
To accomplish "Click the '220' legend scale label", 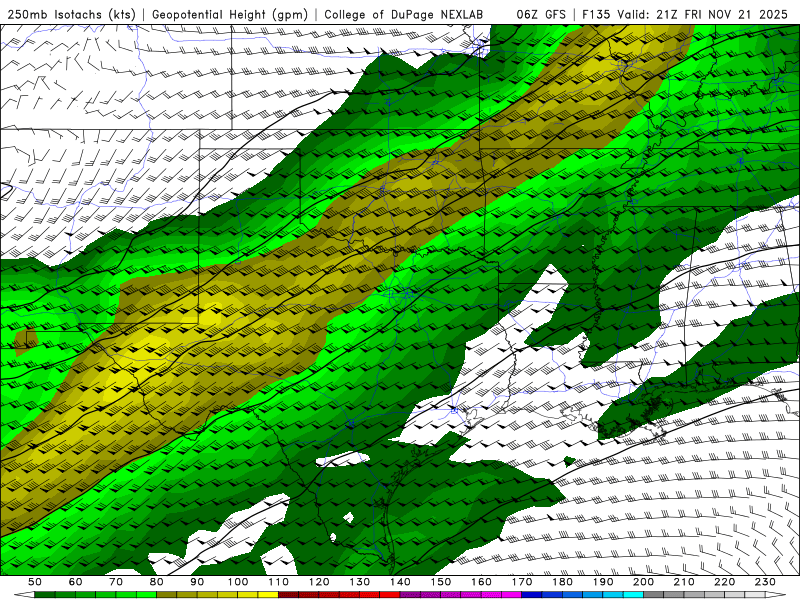I will tap(725, 582).
